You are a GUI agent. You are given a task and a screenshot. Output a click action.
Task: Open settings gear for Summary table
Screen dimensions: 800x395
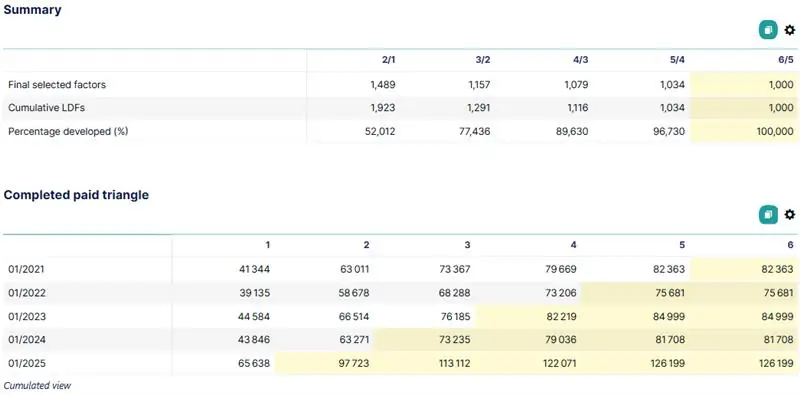coord(790,30)
